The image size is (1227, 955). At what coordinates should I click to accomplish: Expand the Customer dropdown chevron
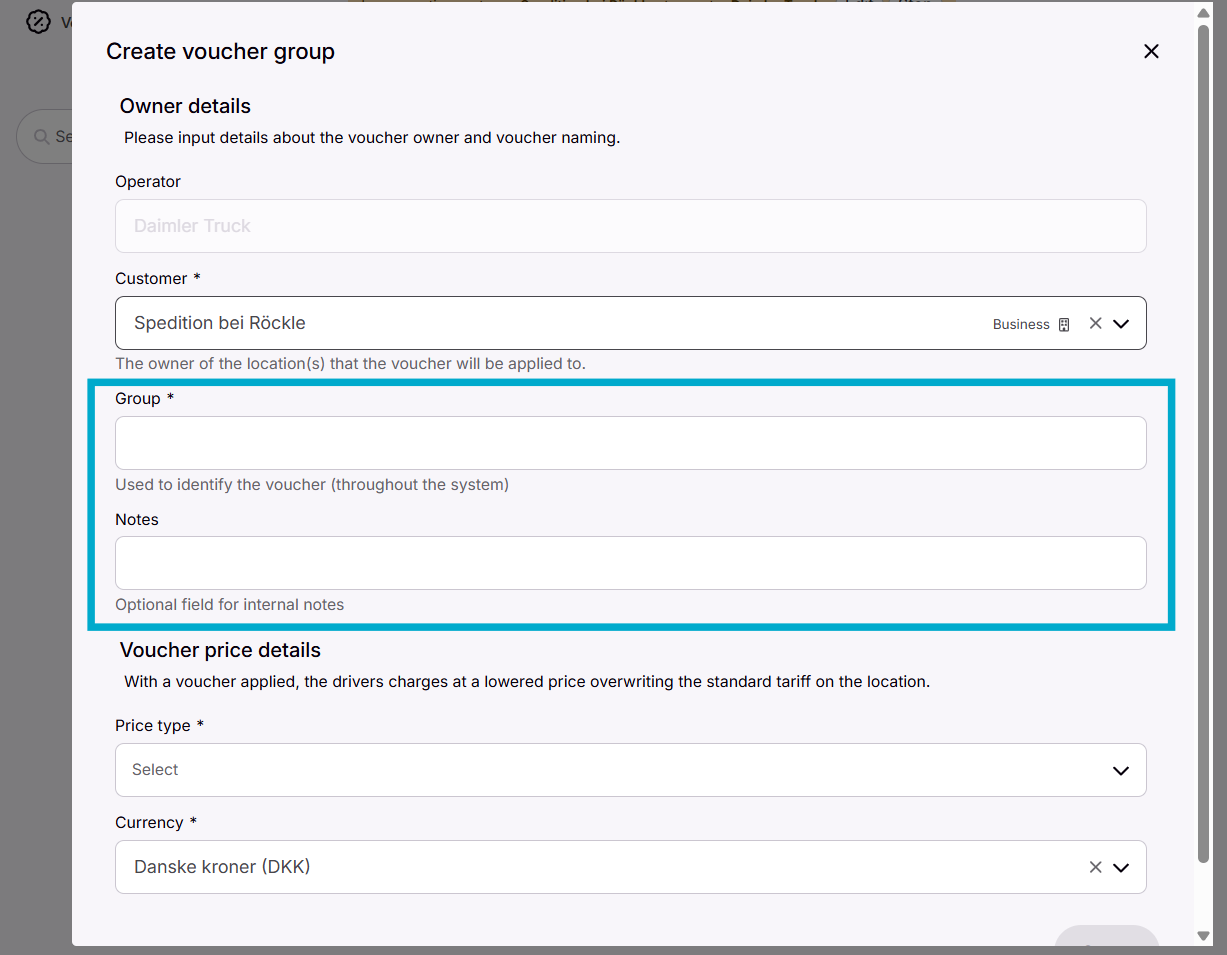click(x=1121, y=323)
